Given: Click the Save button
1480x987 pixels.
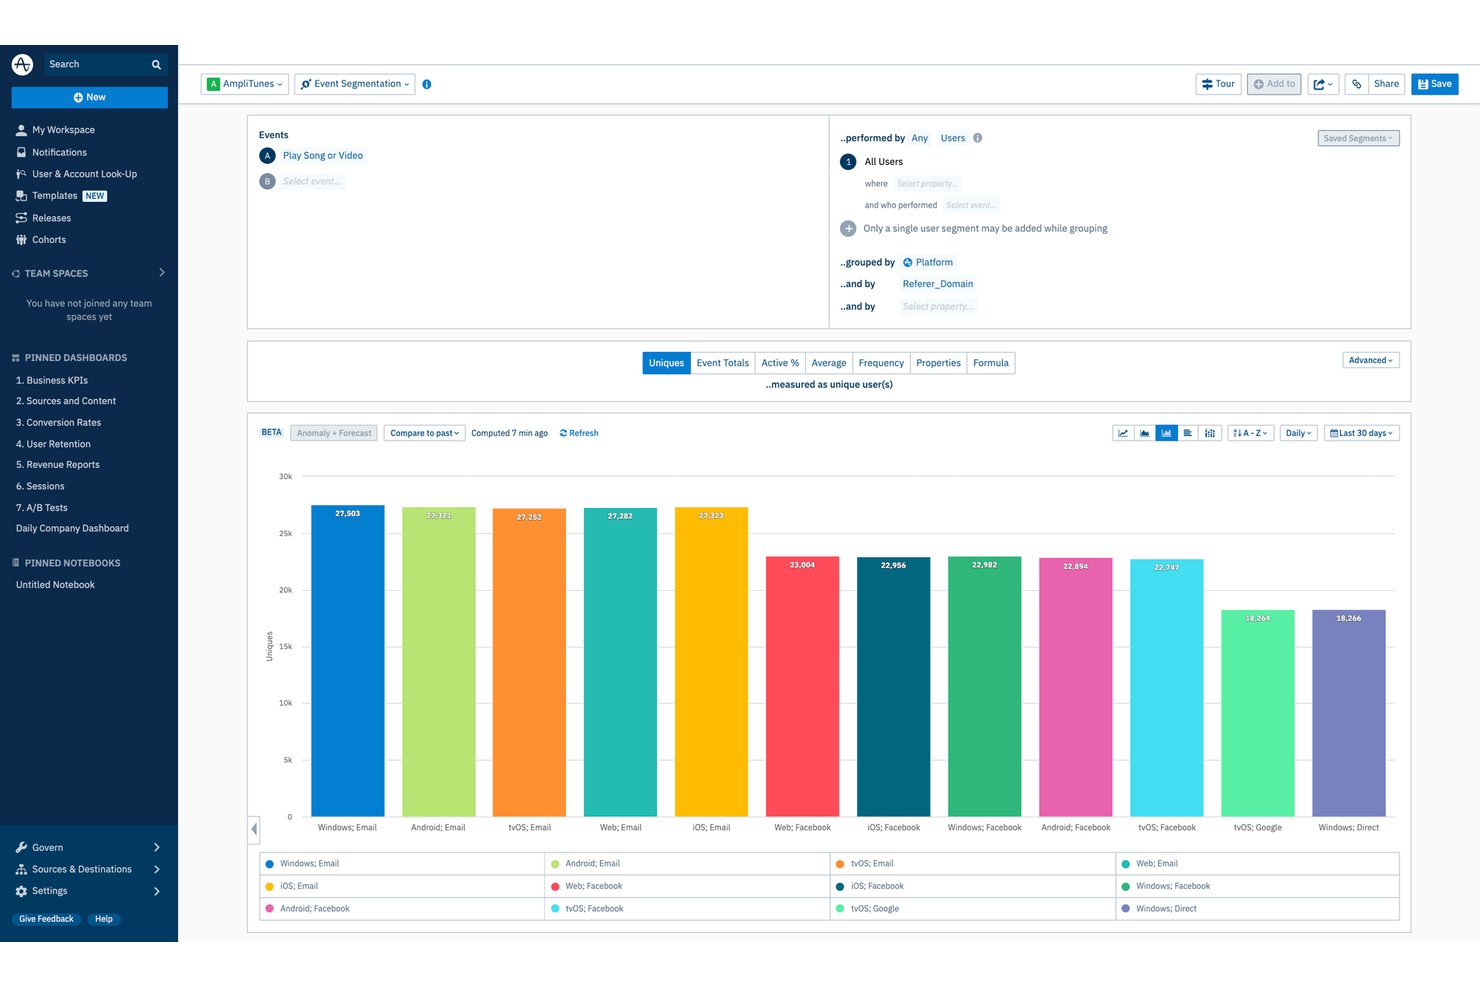Looking at the screenshot, I should 1435,84.
